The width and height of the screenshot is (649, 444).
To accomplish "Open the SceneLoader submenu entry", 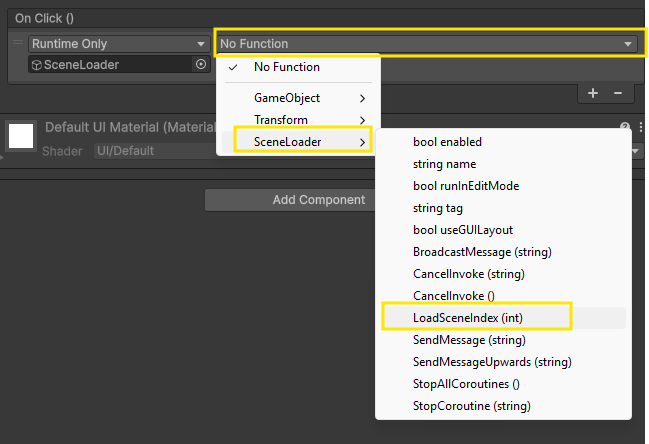I will (x=296, y=142).
